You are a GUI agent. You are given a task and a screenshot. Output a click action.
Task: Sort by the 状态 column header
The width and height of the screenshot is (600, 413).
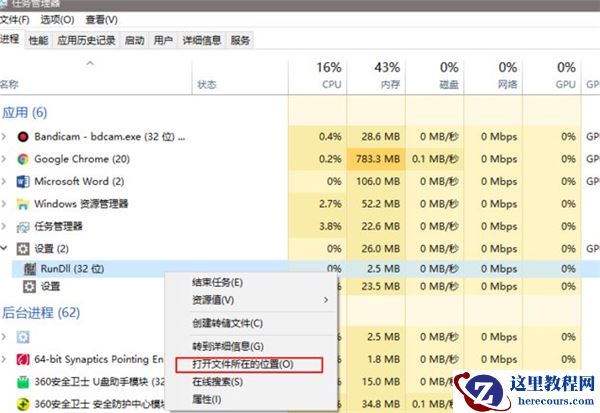207,84
